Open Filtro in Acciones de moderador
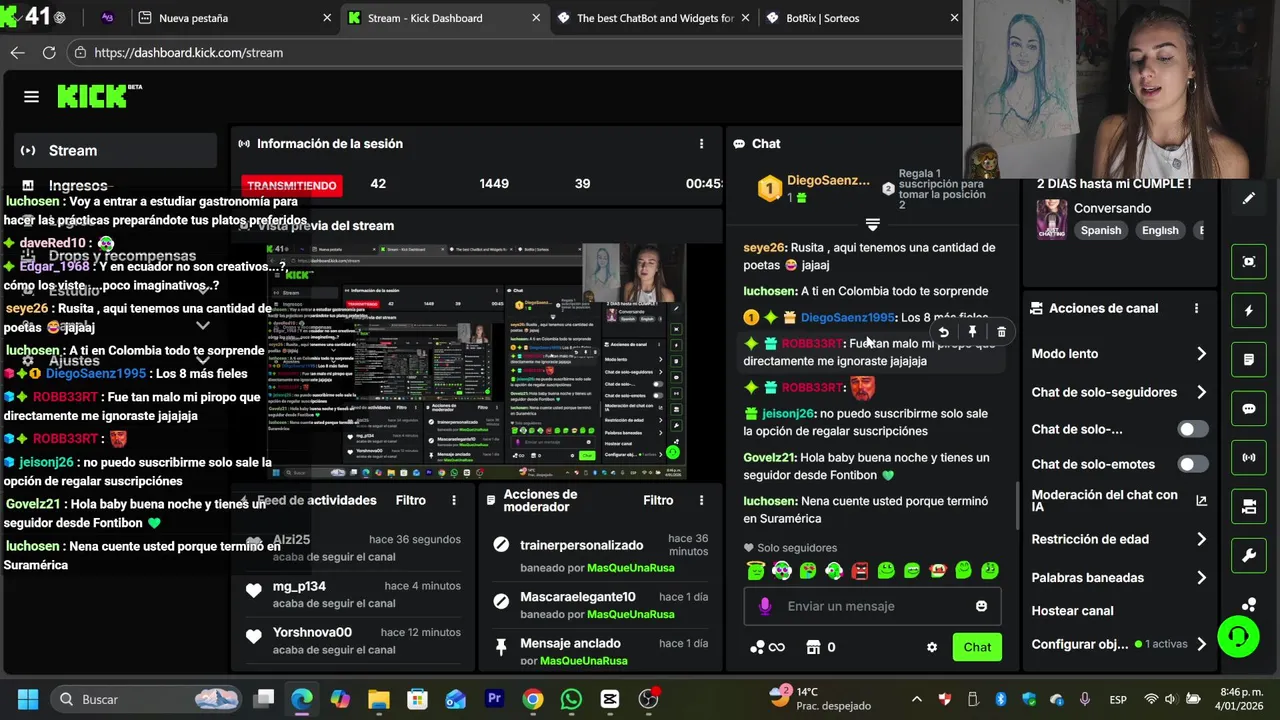The width and height of the screenshot is (1280, 720). tap(658, 500)
